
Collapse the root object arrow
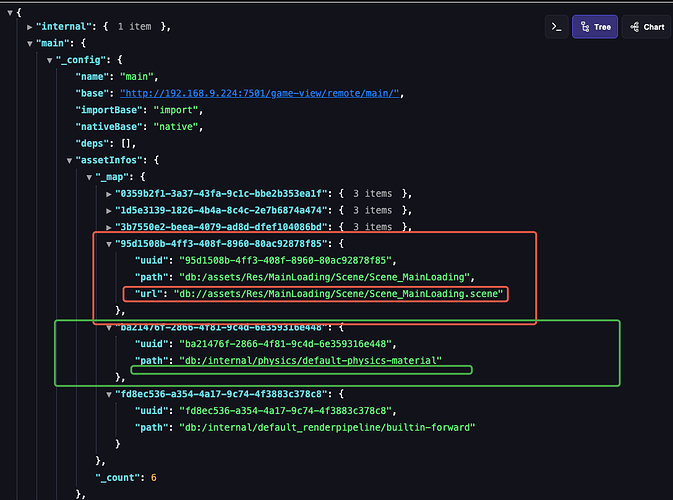10,13
